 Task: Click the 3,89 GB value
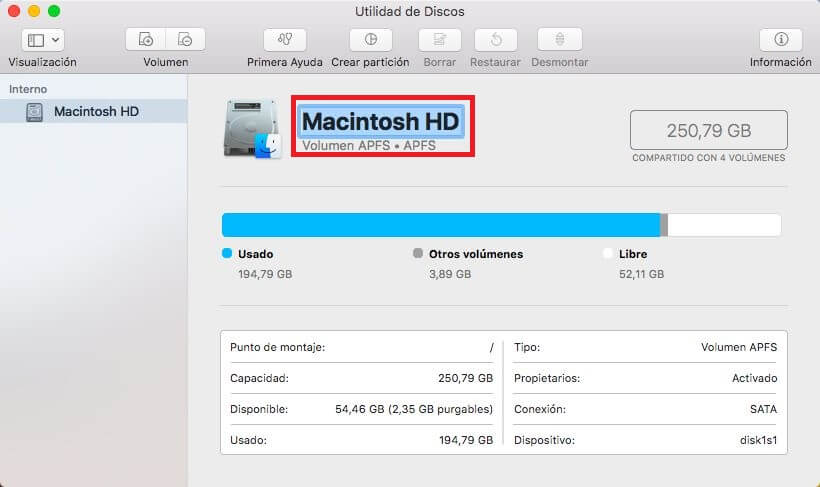[450, 274]
